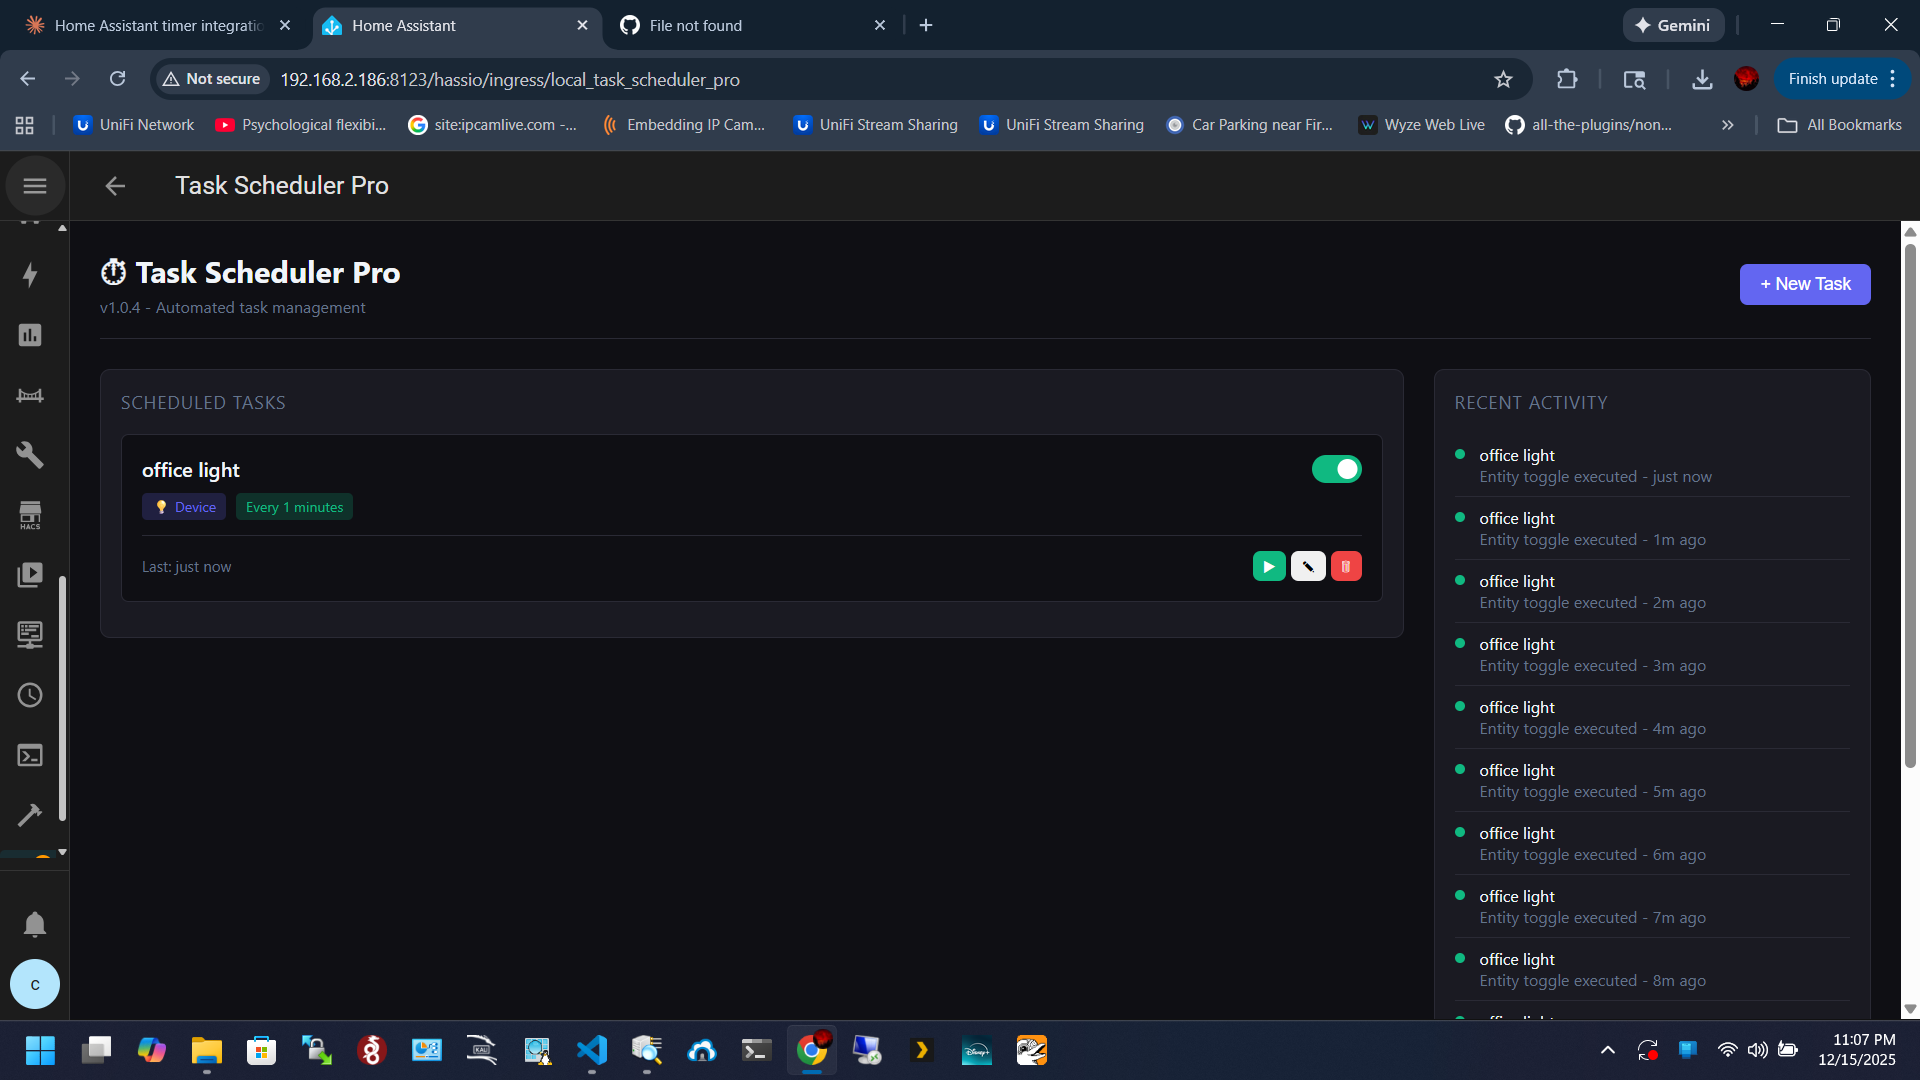This screenshot has width=1920, height=1080.
Task: Open HACS from the sidebar
Action: [30, 515]
